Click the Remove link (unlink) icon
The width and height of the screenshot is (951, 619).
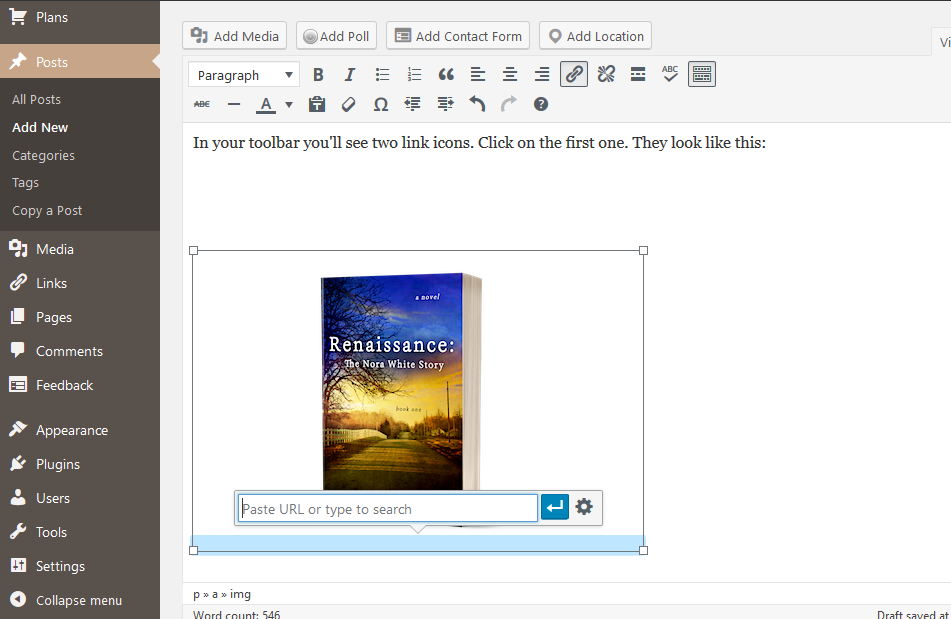606,74
